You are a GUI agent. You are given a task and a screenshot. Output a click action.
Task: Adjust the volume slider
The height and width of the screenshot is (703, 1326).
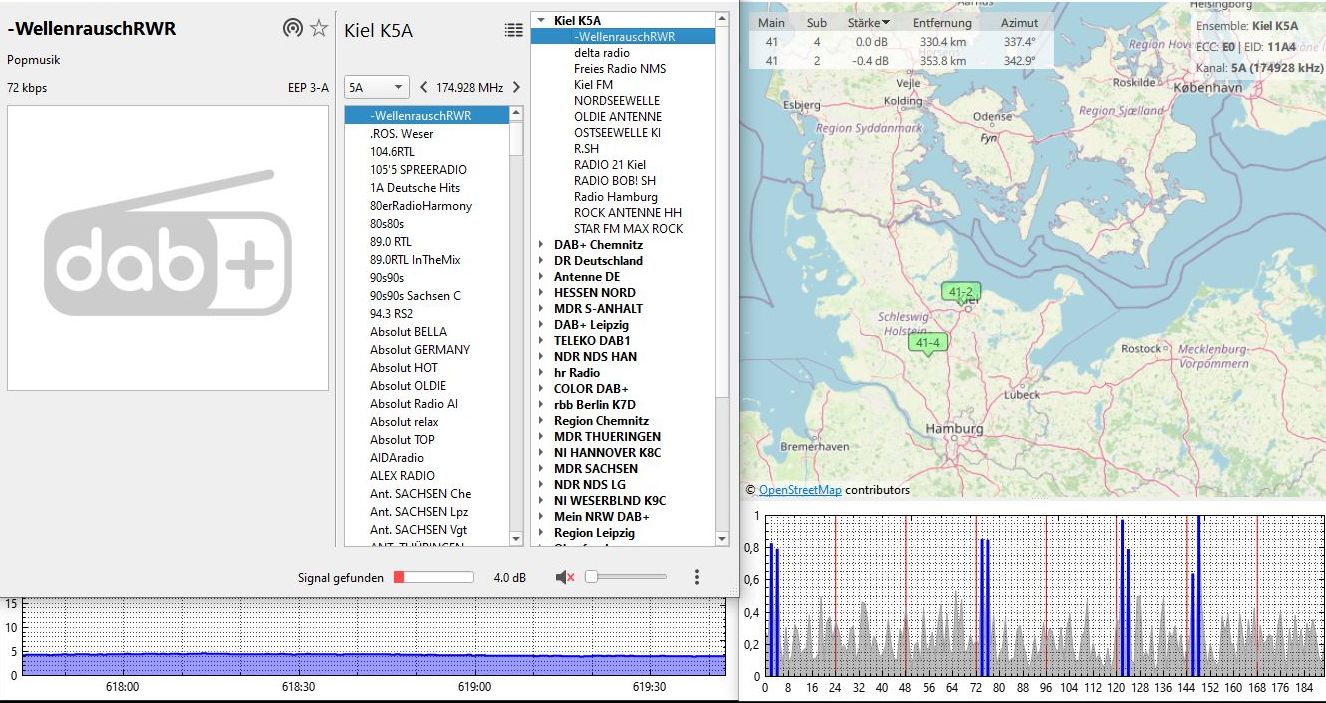click(625, 577)
